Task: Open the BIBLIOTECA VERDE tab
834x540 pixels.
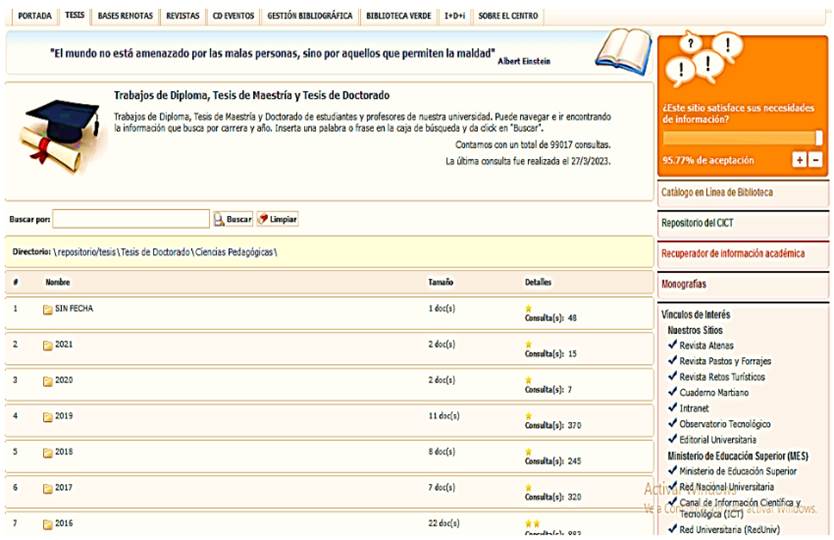Action: click(x=398, y=16)
